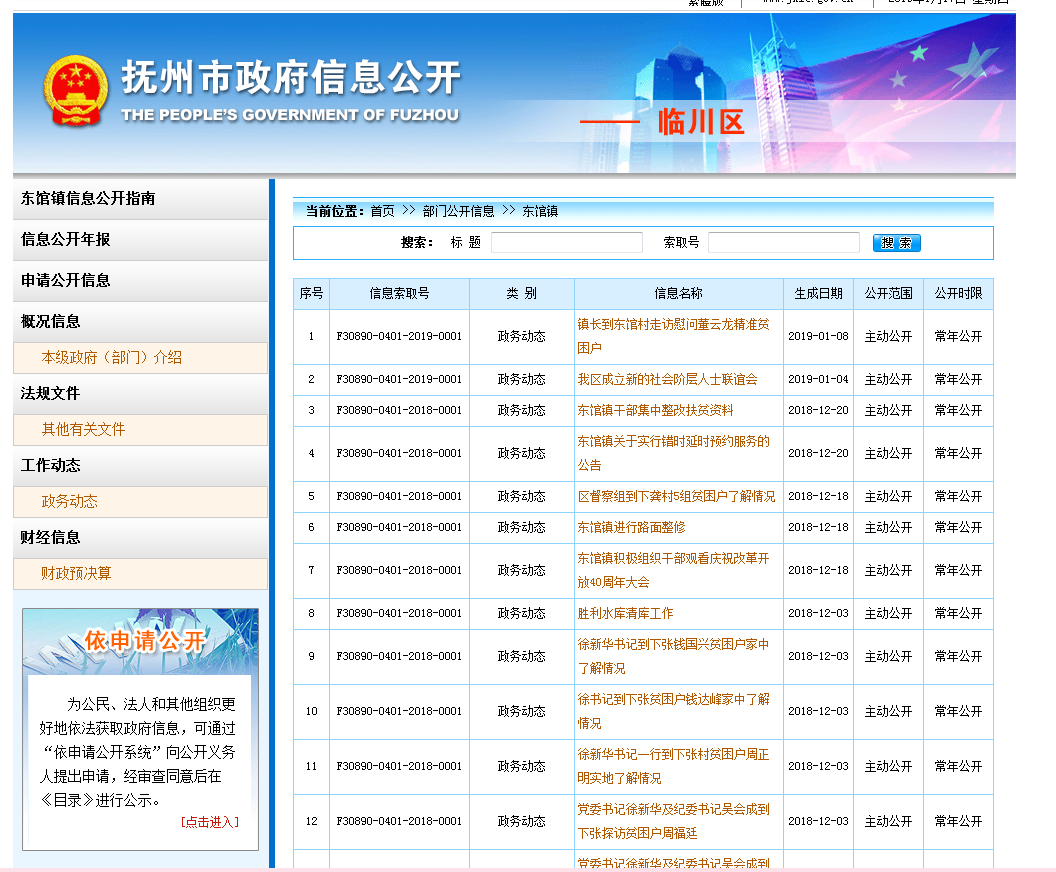Click the 临川区 header title

tap(701, 122)
